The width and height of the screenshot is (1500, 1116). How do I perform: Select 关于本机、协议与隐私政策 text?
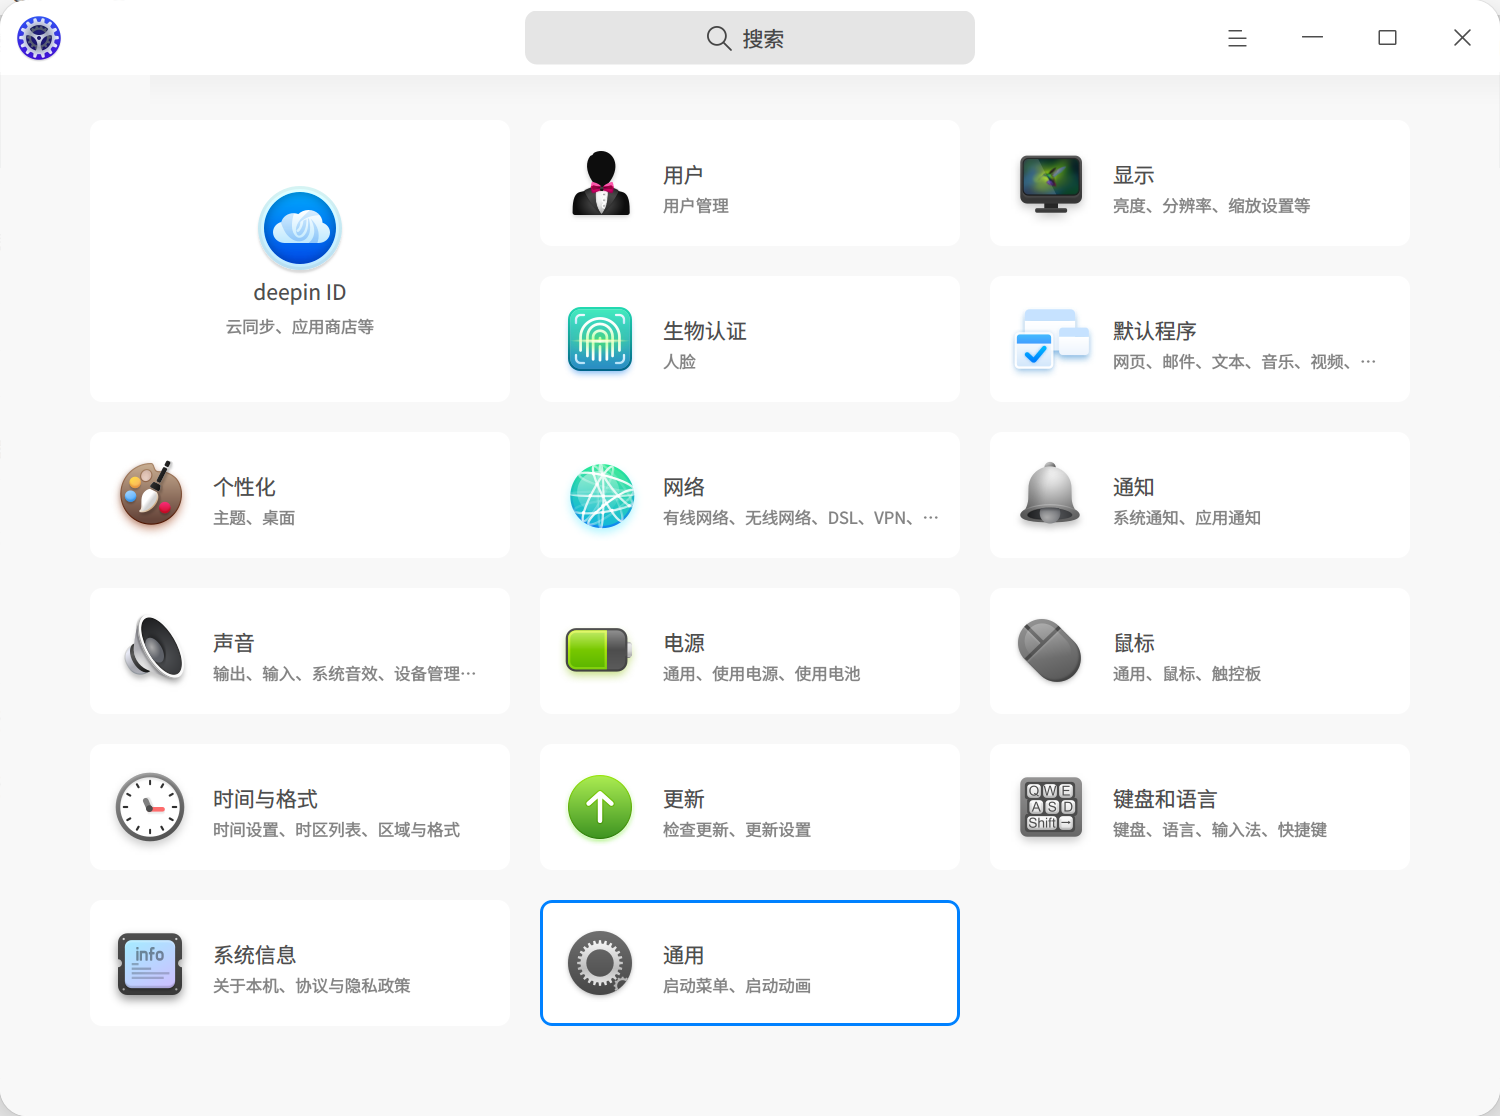click(312, 986)
